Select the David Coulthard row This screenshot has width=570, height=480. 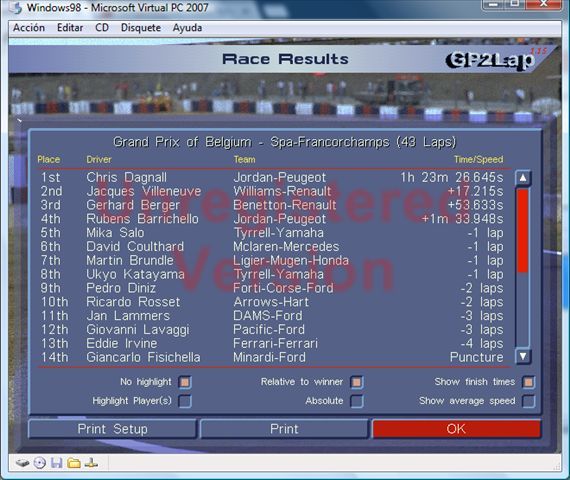pyautogui.click(x=272, y=247)
